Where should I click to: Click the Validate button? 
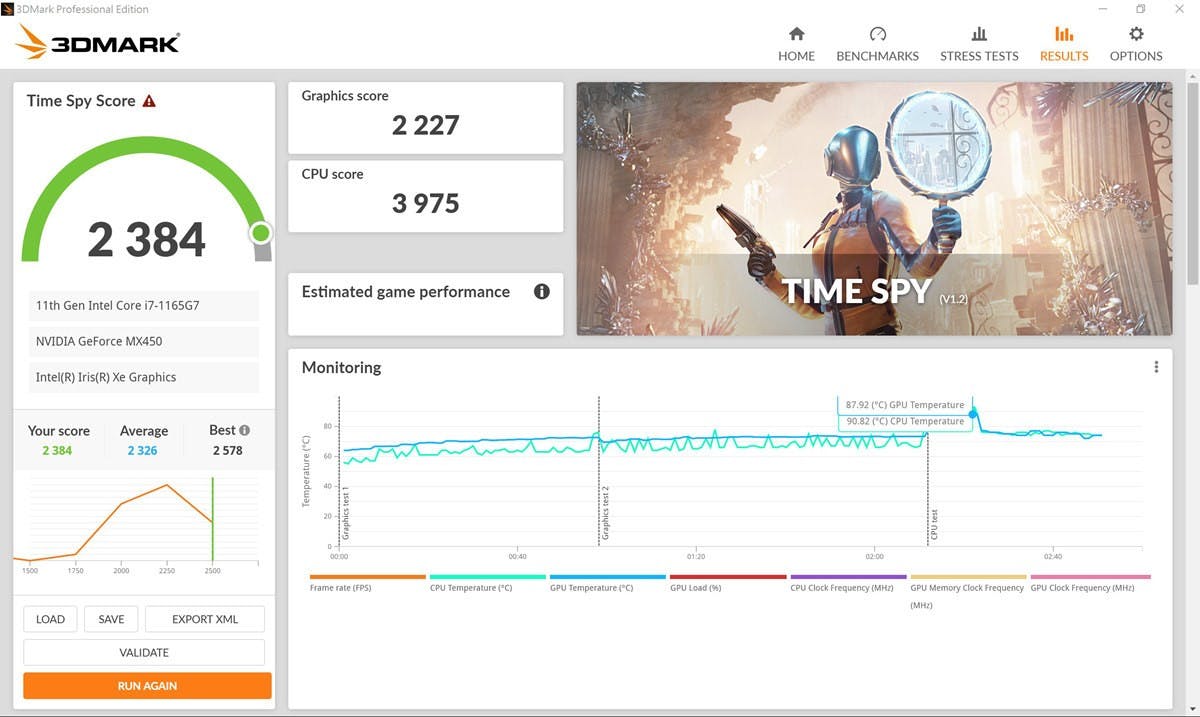point(144,652)
